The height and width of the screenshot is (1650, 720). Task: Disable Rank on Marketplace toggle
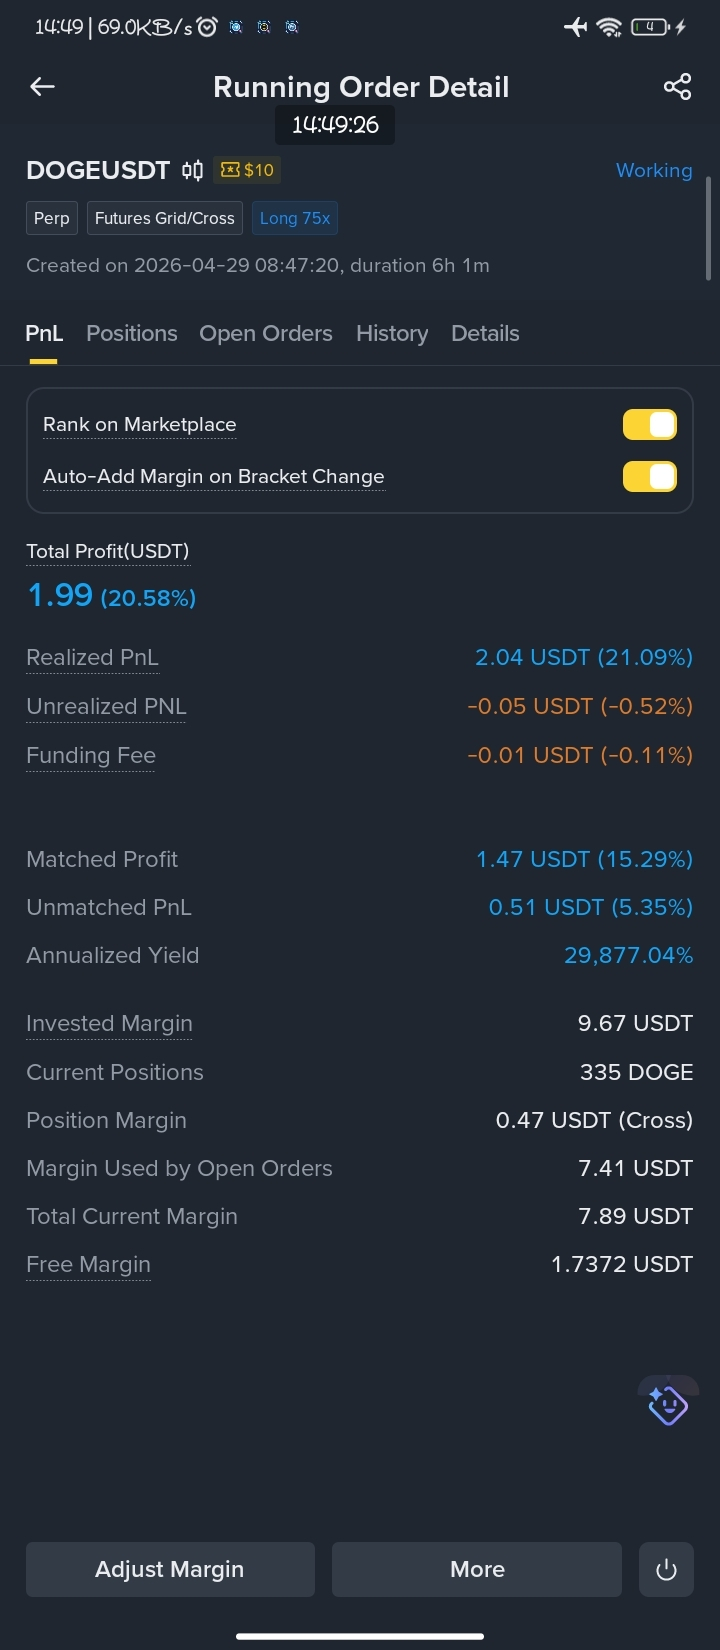650,425
